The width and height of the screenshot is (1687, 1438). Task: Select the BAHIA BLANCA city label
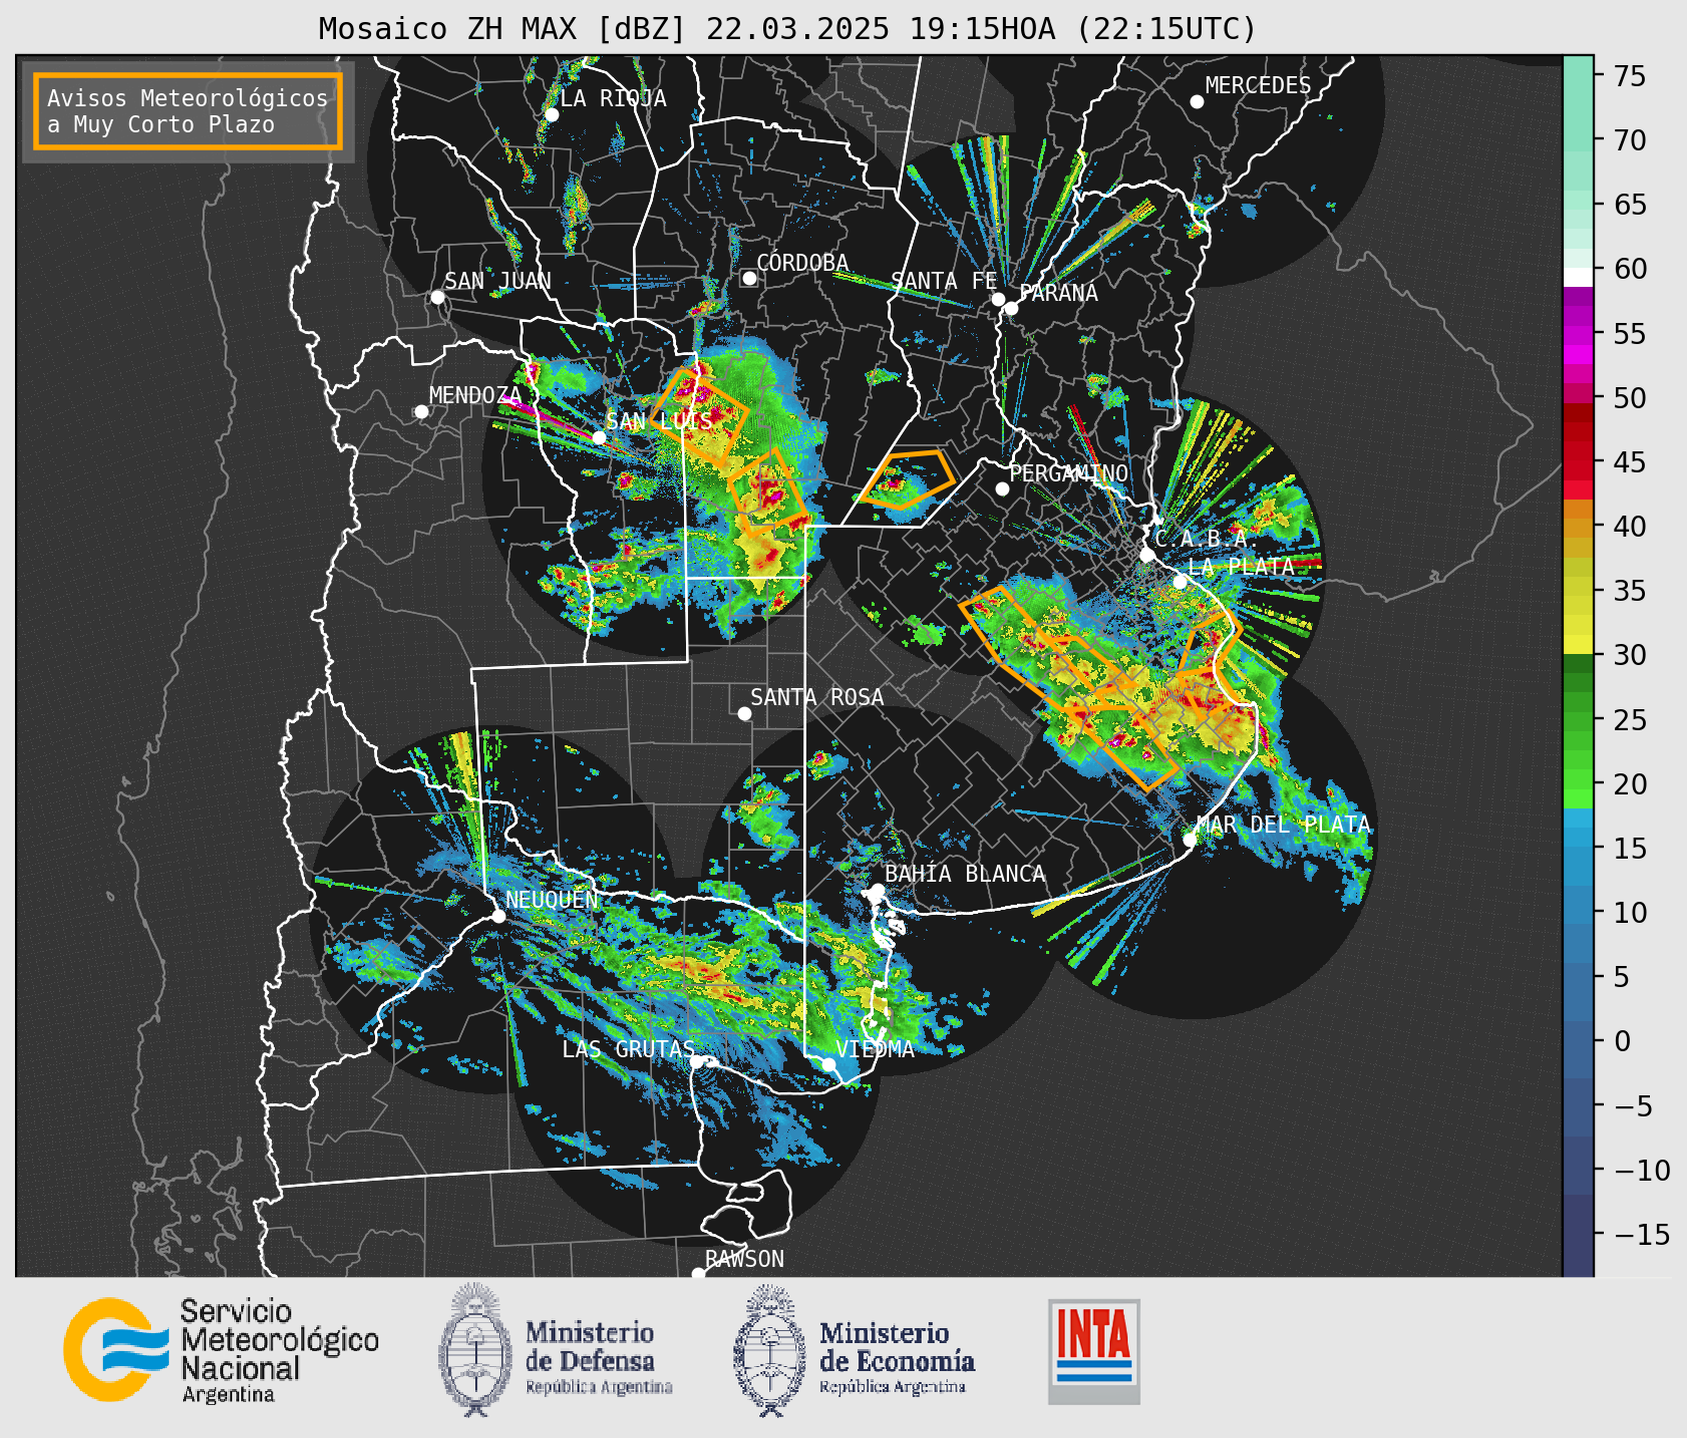point(965,874)
